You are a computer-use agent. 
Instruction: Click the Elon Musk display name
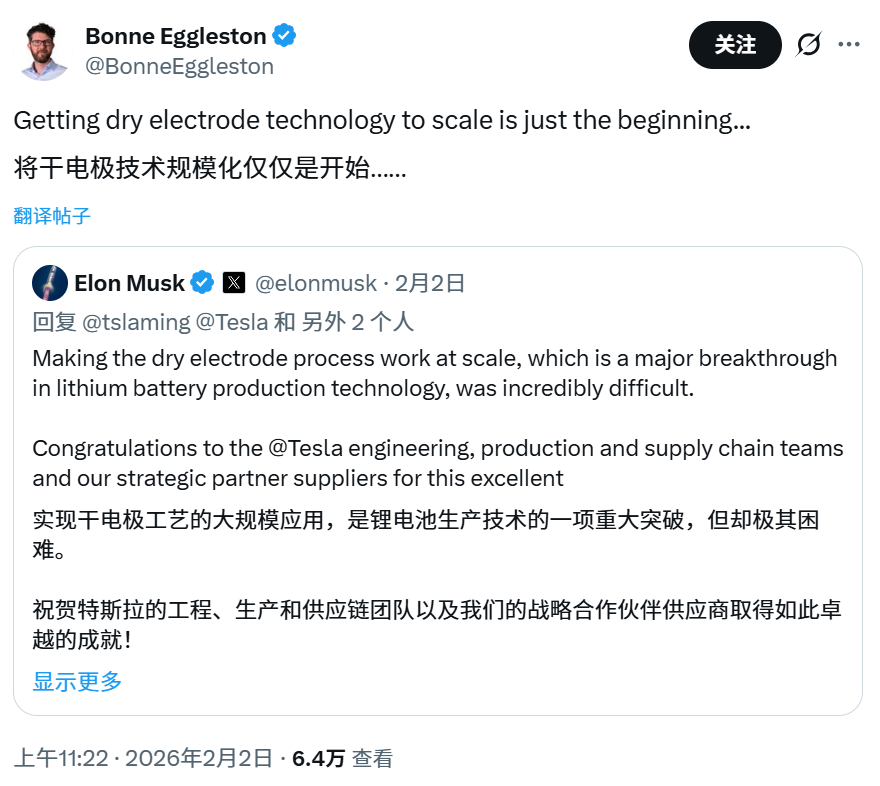[129, 283]
